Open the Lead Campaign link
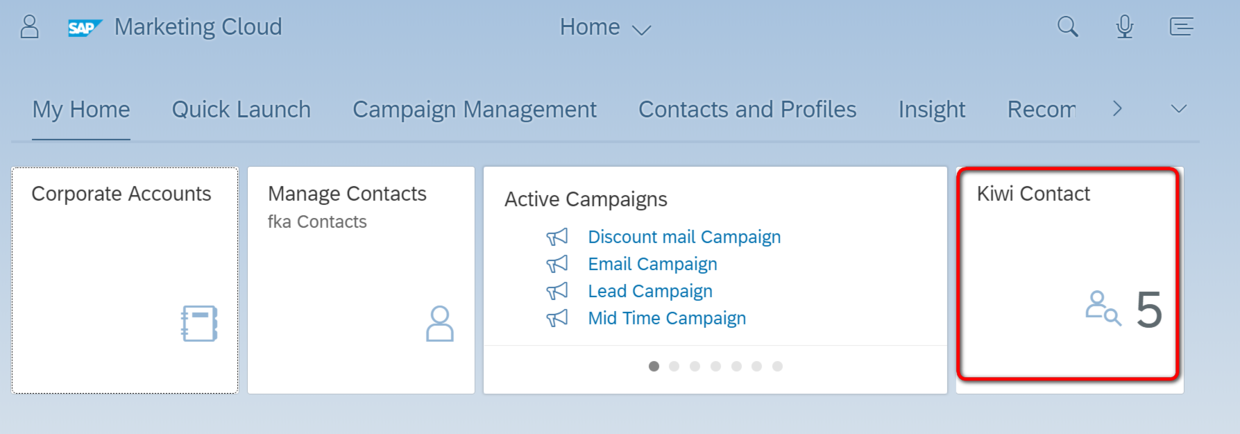 [650, 291]
